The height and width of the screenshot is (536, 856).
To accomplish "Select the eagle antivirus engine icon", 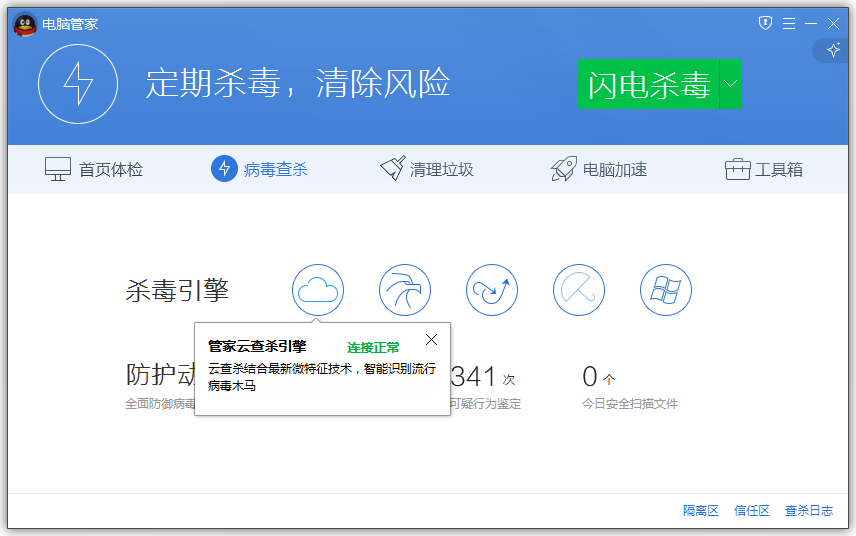I will [405, 290].
